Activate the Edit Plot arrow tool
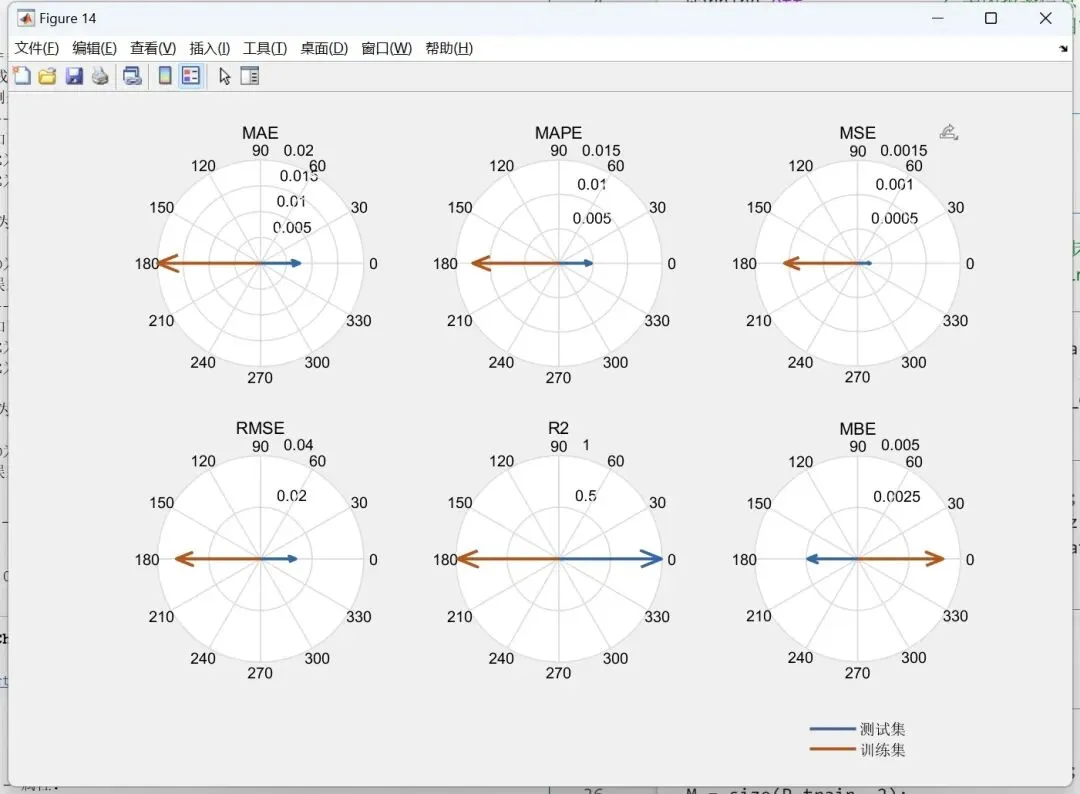 225,76
